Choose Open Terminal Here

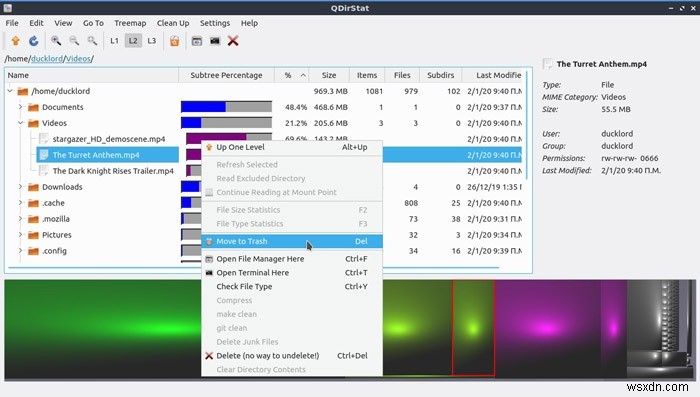click(x=292, y=272)
